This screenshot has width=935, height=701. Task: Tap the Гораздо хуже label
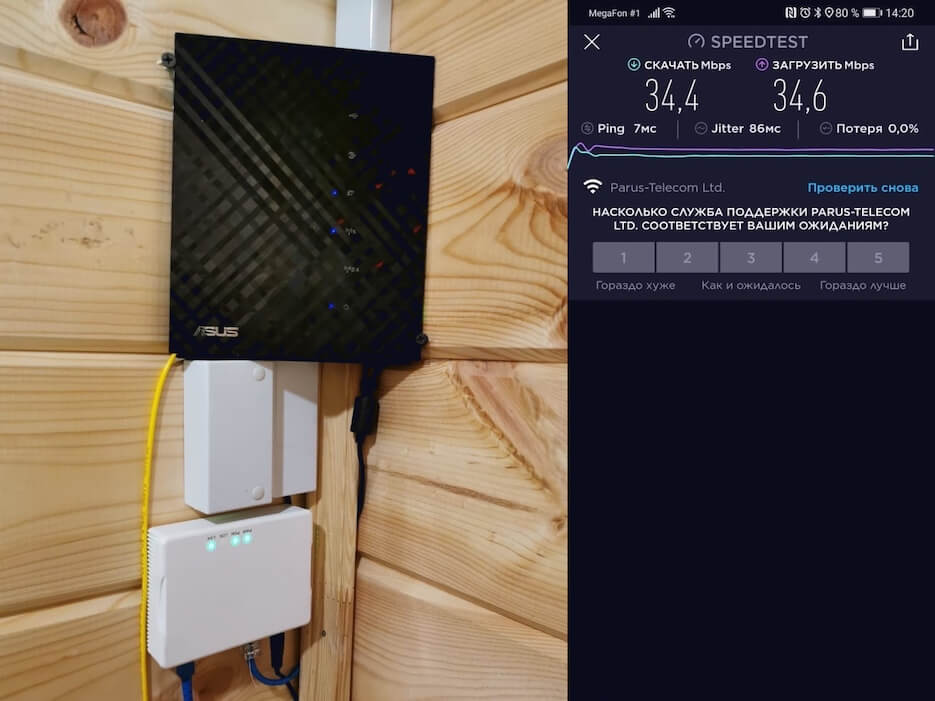point(635,286)
